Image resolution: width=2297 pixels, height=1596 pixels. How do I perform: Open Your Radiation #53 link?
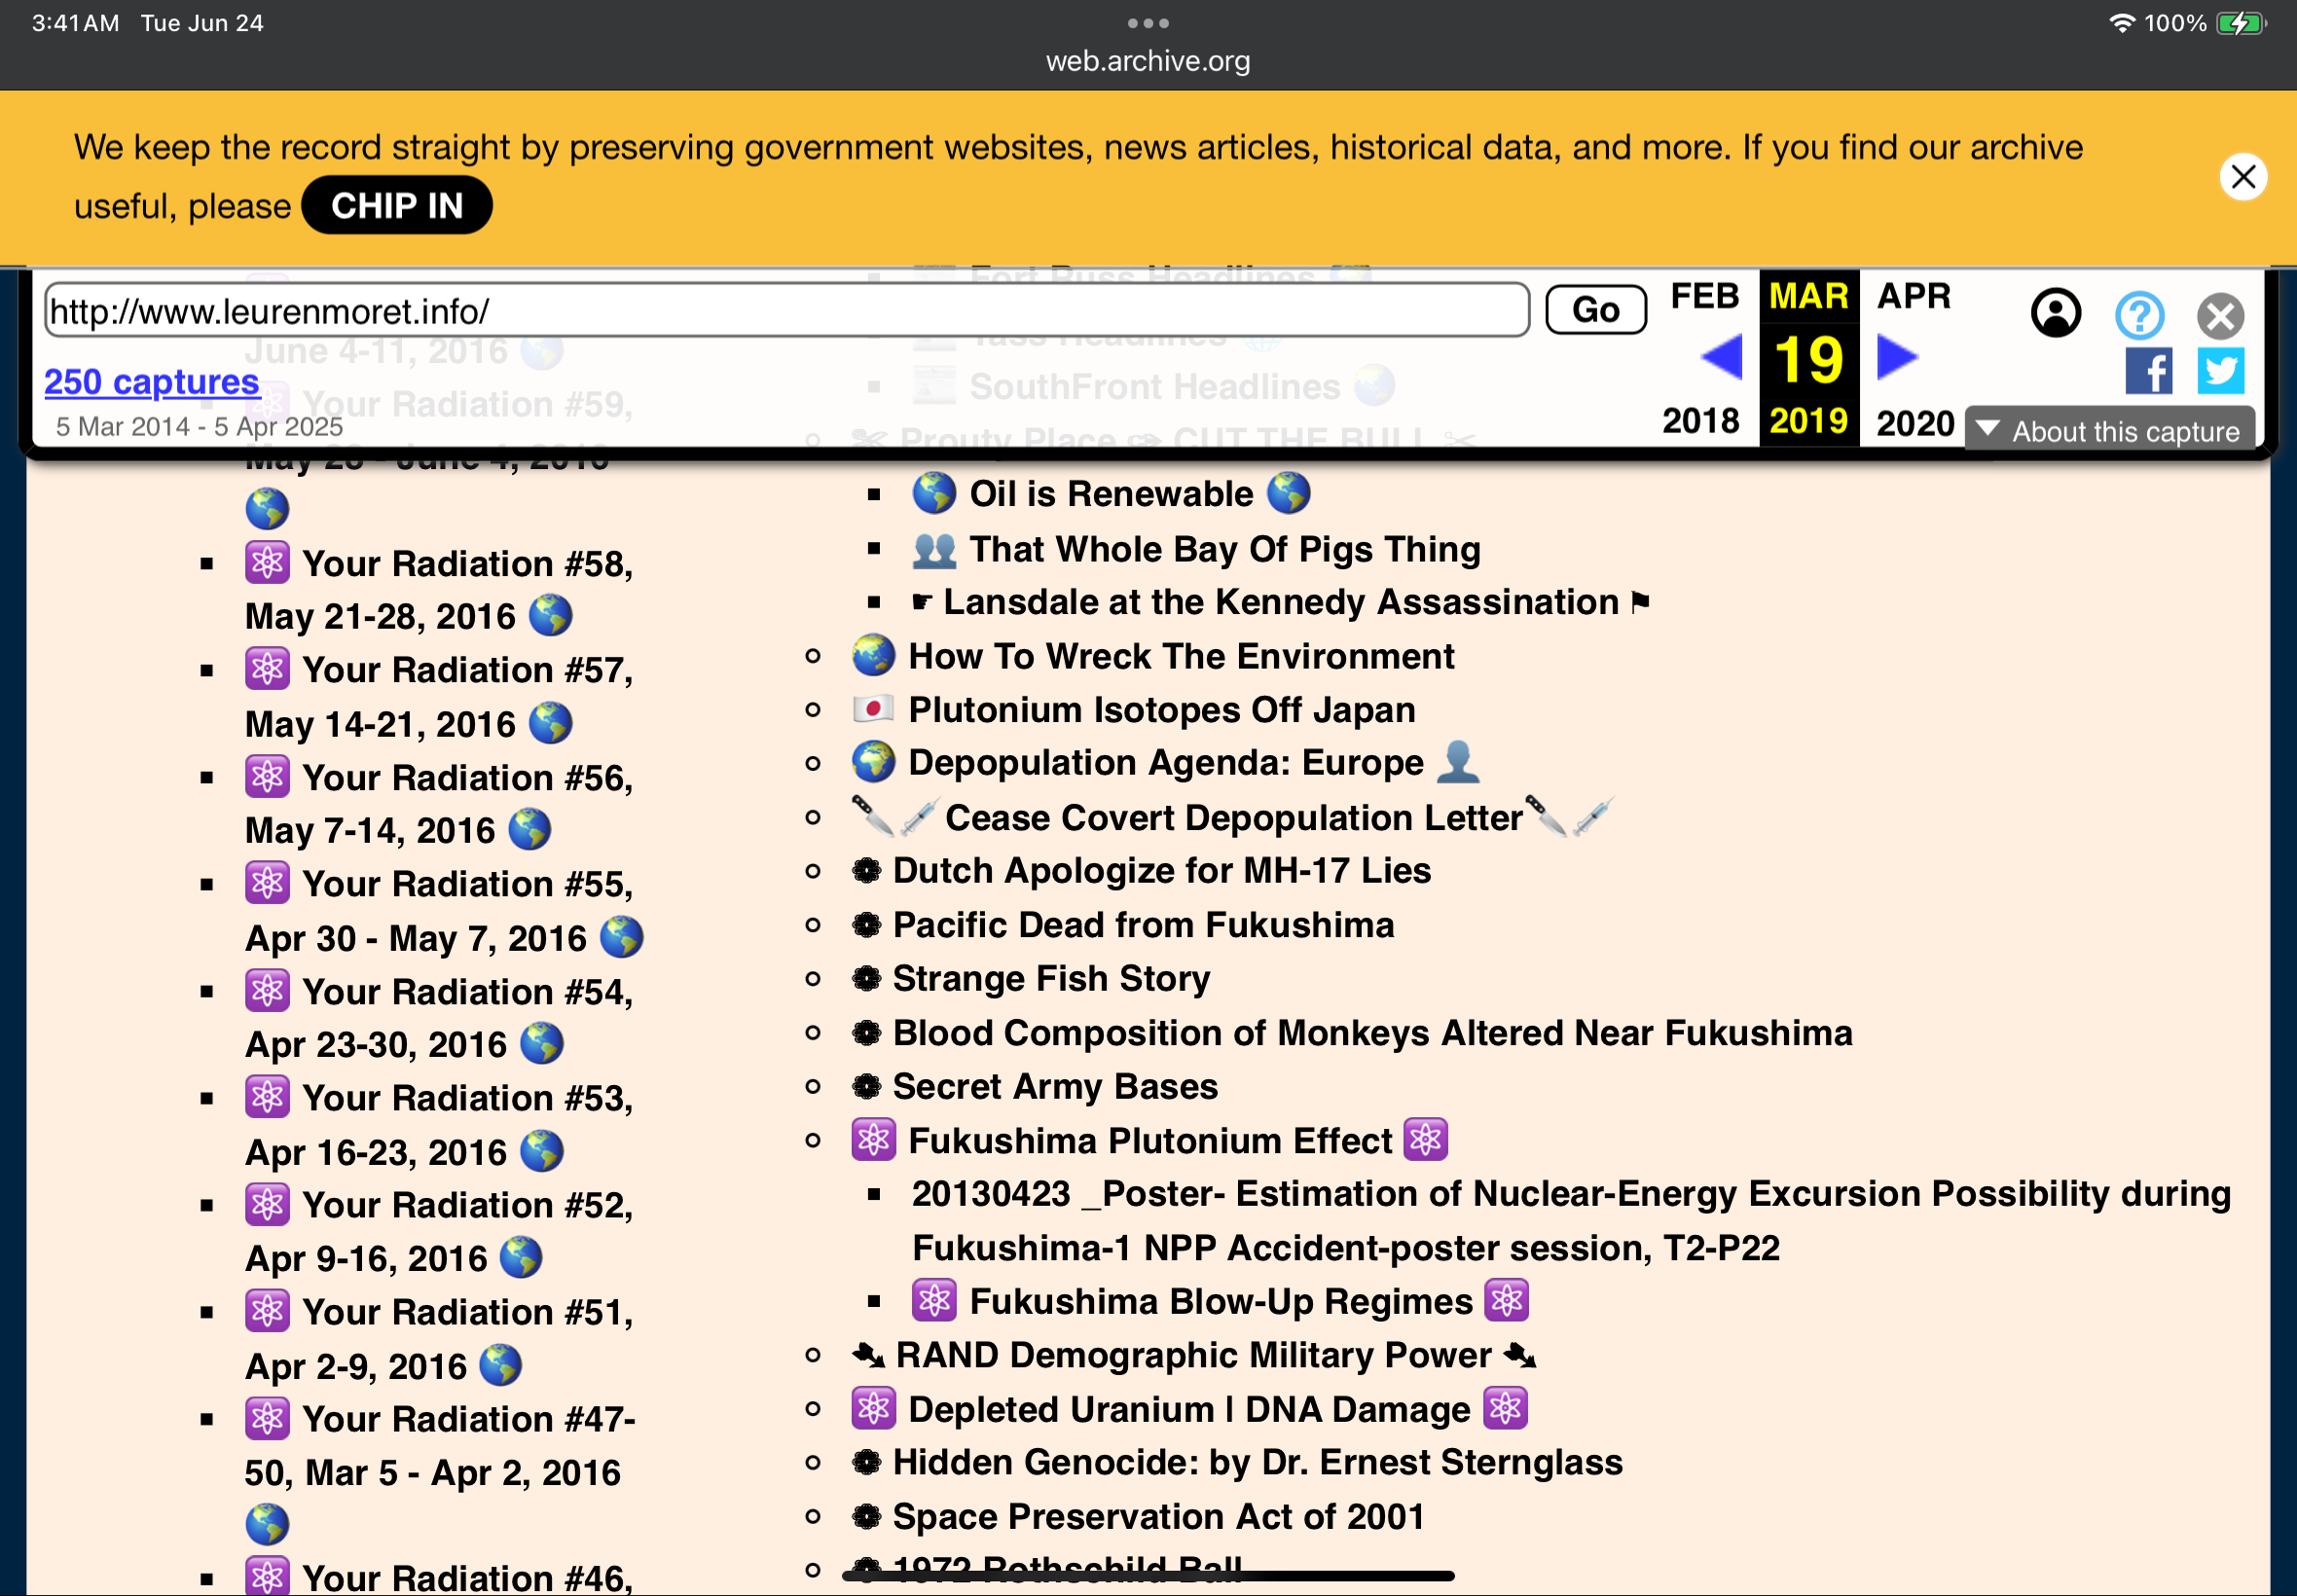pyautogui.click(x=439, y=1125)
